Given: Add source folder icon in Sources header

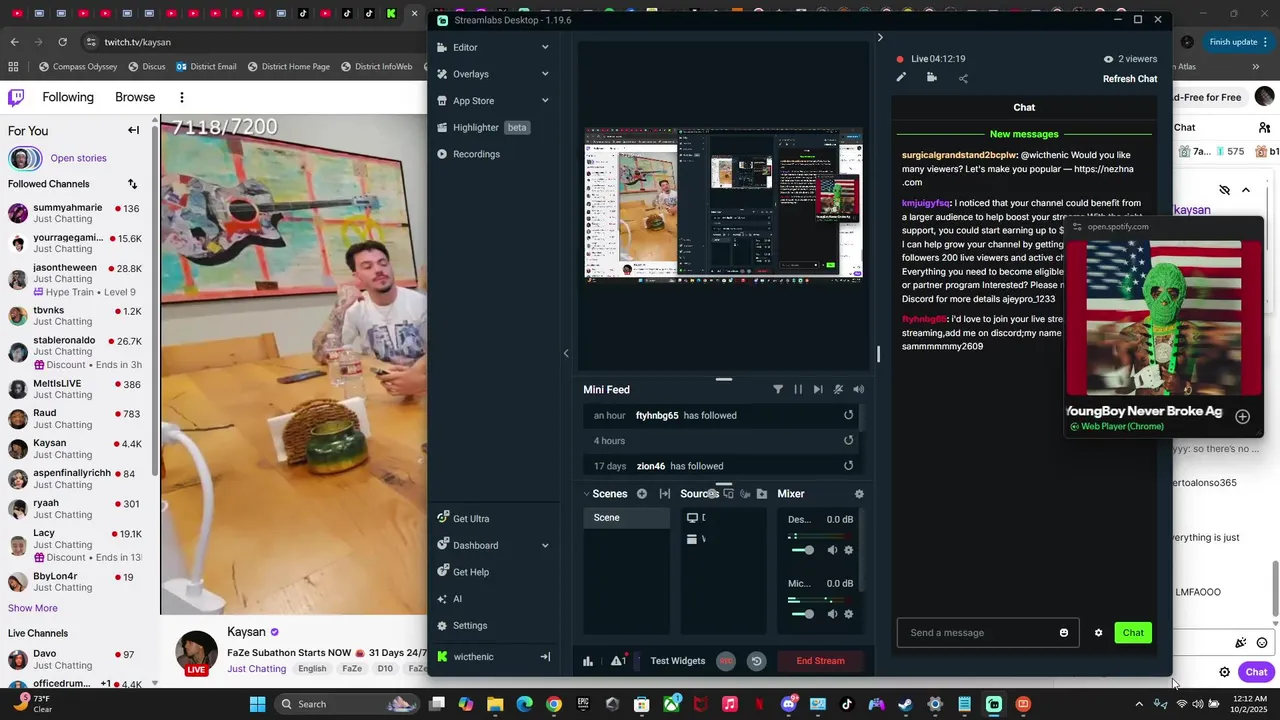Looking at the screenshot, I should point(761,494).
